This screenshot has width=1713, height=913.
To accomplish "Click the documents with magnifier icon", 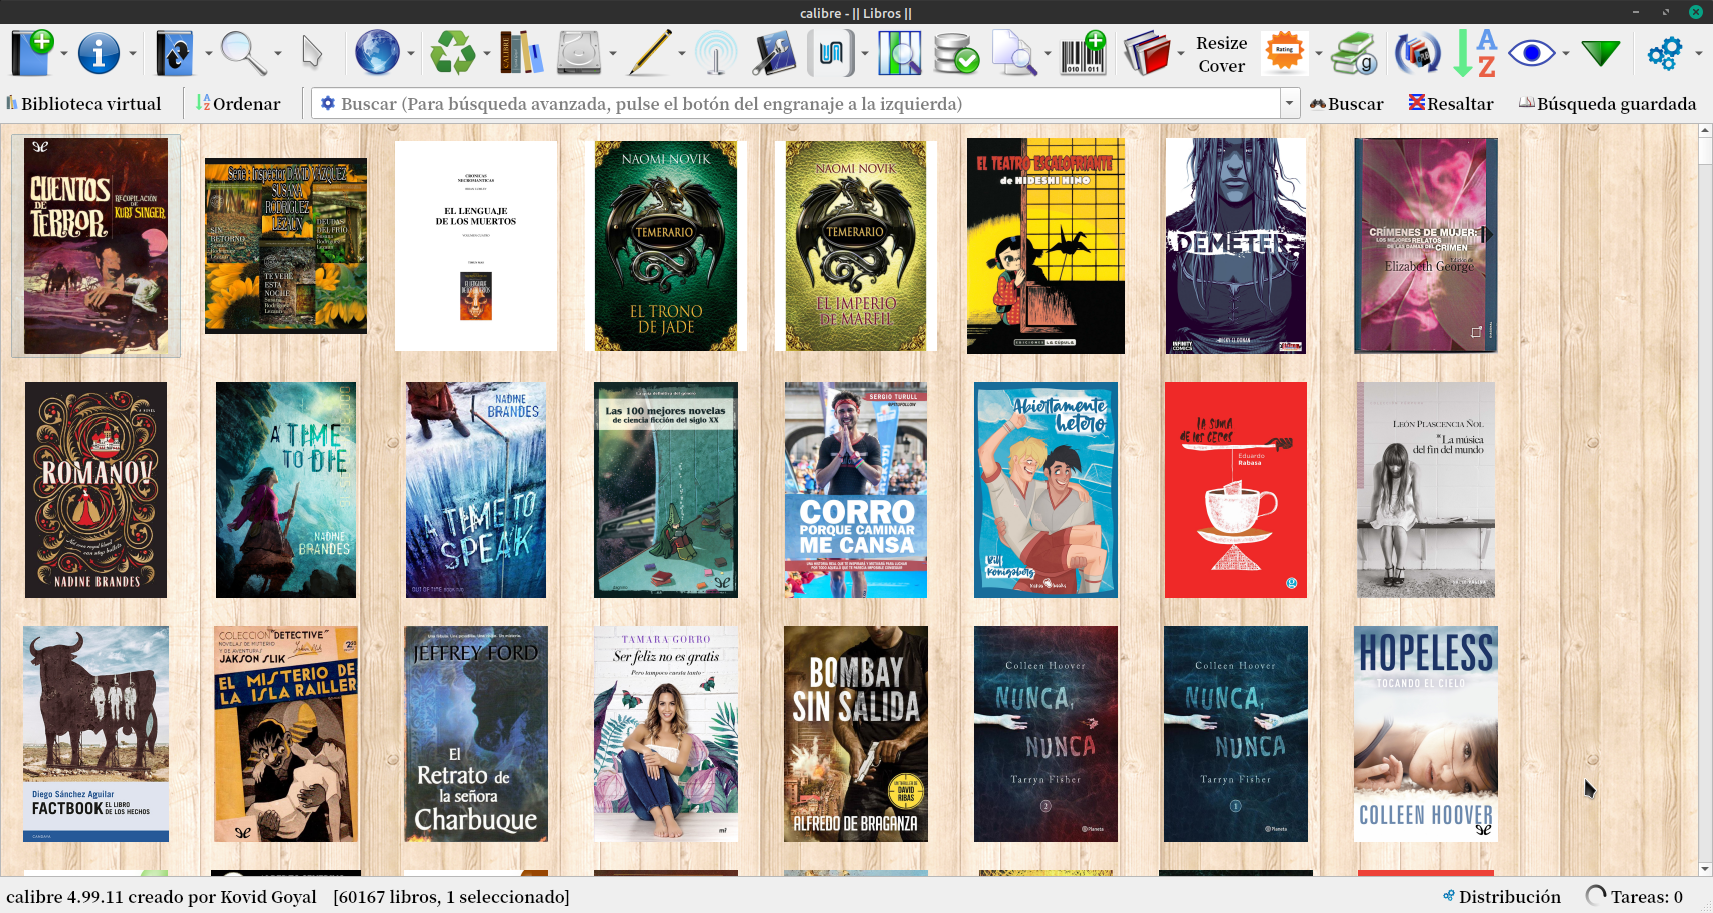I will [1014, 53].
